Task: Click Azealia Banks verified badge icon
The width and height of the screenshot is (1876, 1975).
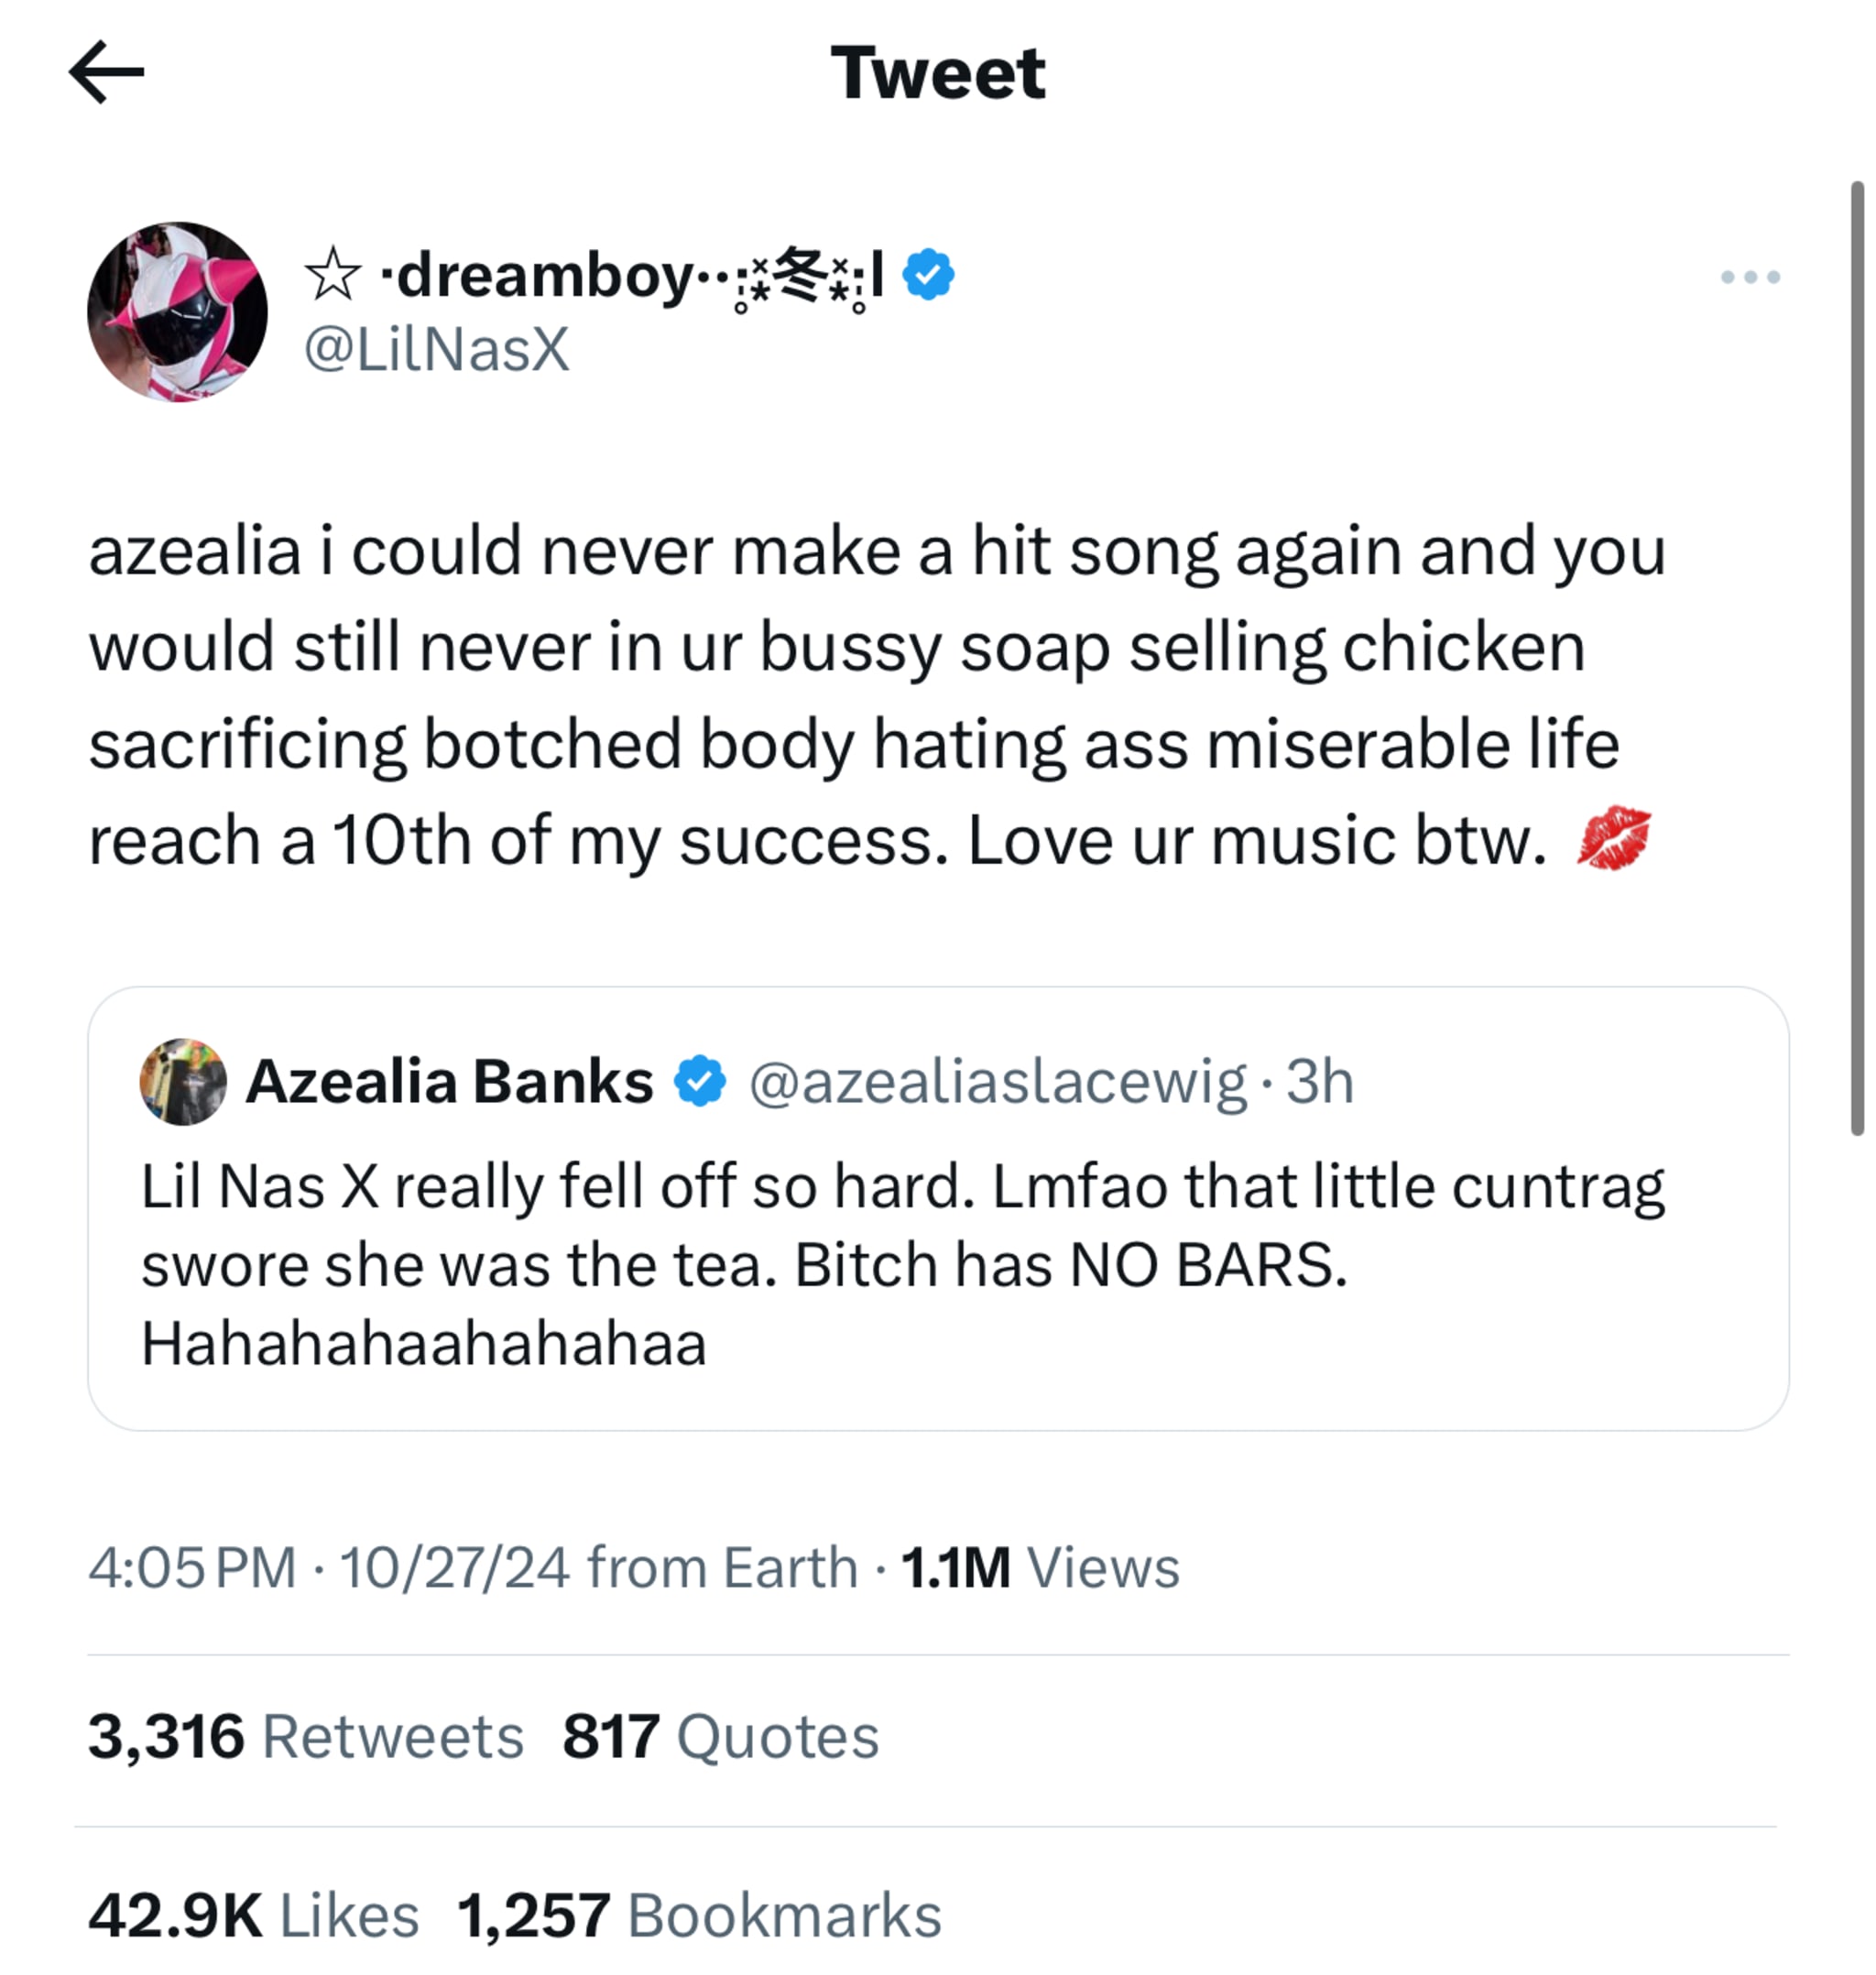Action: tap(700, 1081)
